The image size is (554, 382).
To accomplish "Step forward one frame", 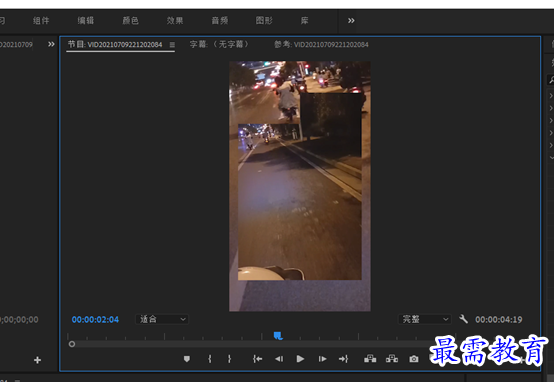I will (322, 359).
